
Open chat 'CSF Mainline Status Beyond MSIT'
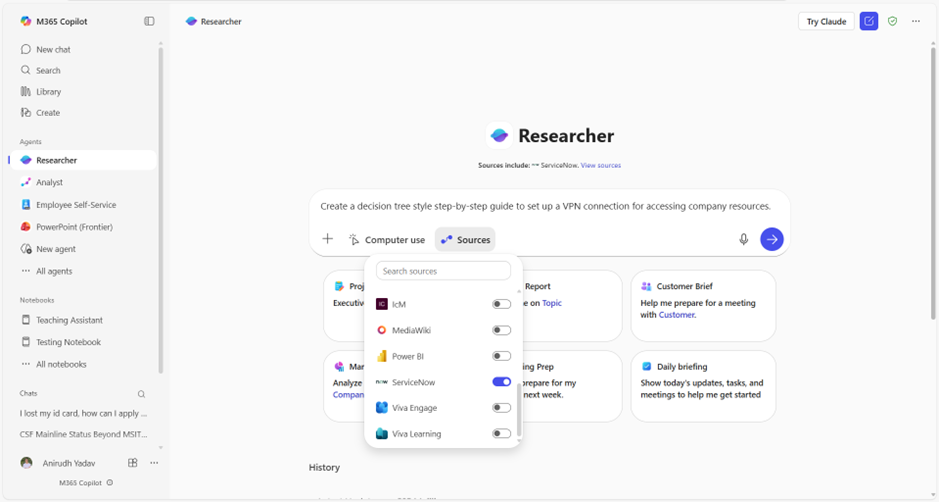(x=84, y=434)
